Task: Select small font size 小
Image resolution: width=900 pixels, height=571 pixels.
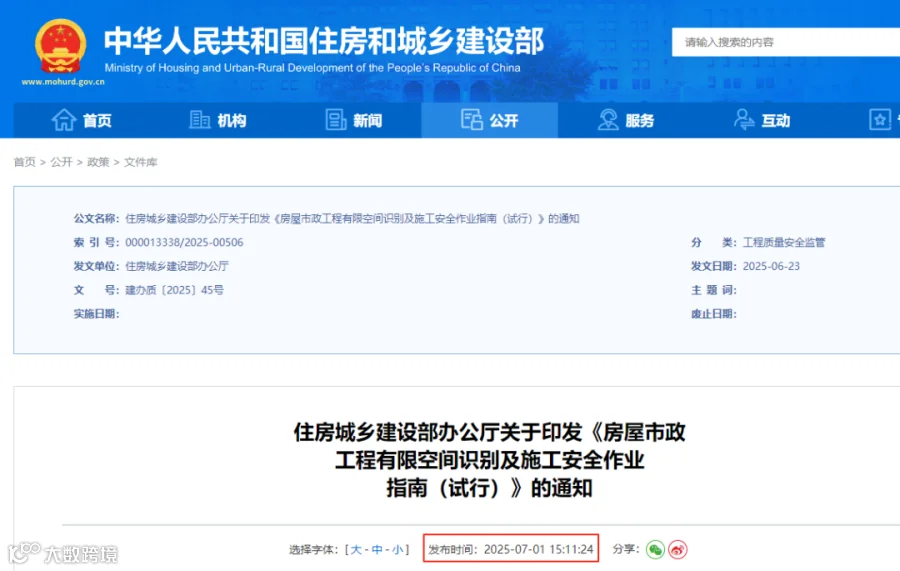Action: pyautogui.click(x=398, y=550)
